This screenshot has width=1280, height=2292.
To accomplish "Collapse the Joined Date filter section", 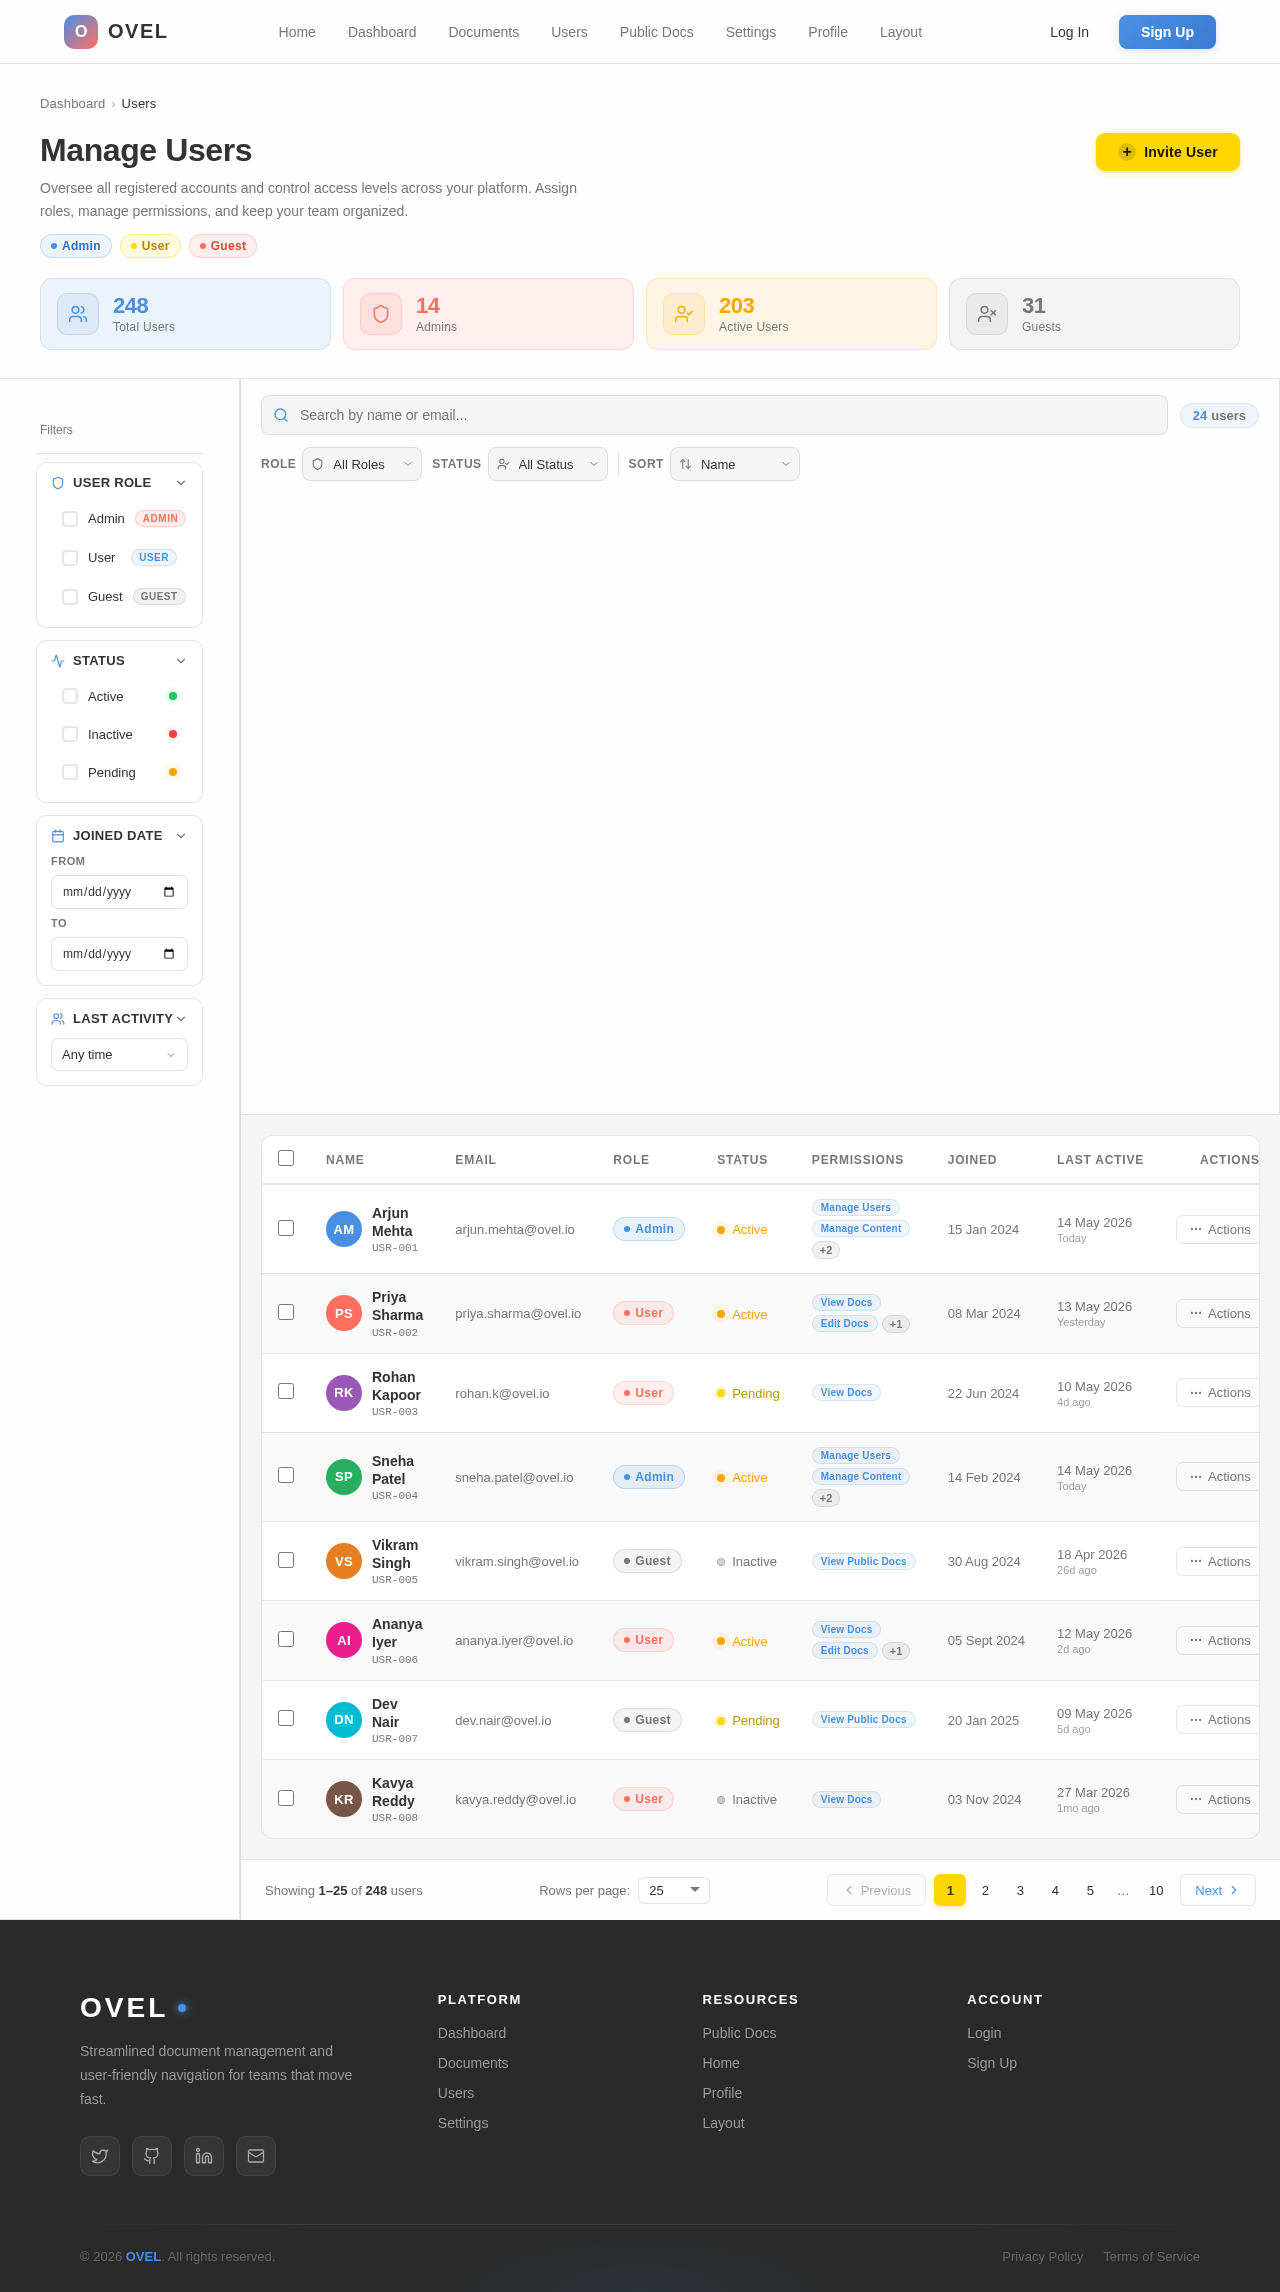I will (181, 836).
